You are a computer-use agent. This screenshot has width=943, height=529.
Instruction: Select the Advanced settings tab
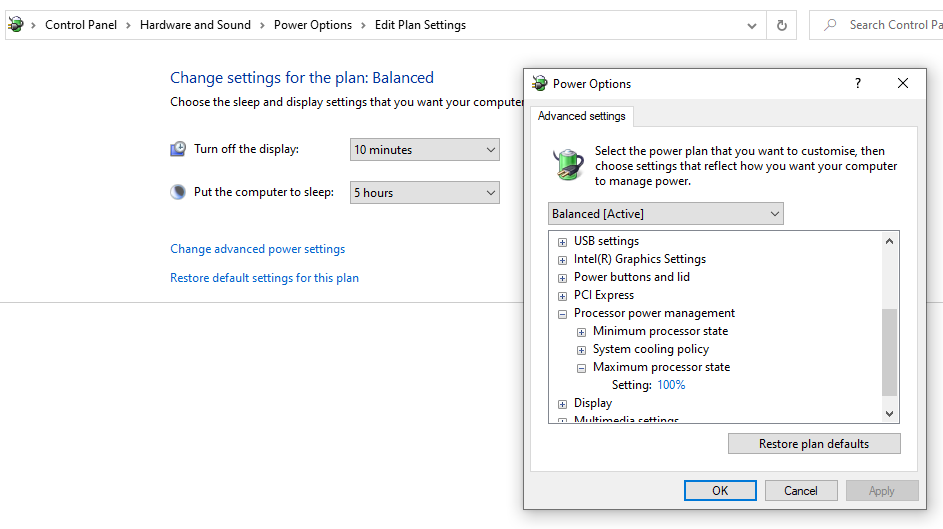pyautogui.click(x=582, y=116)
